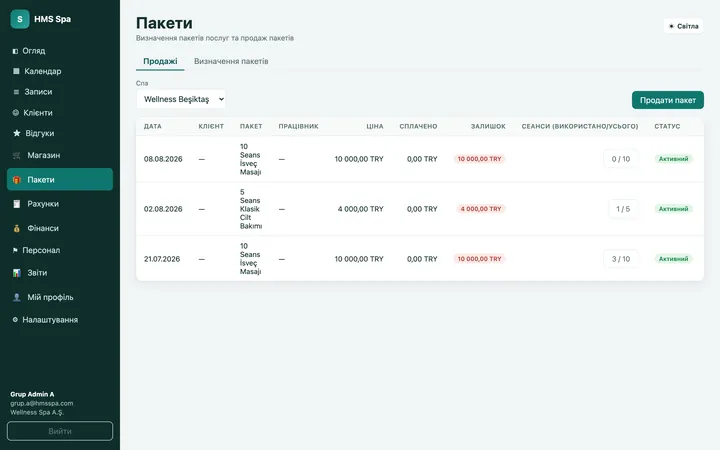Click the ПРАЦІВНИК column header

click(298, 126)
